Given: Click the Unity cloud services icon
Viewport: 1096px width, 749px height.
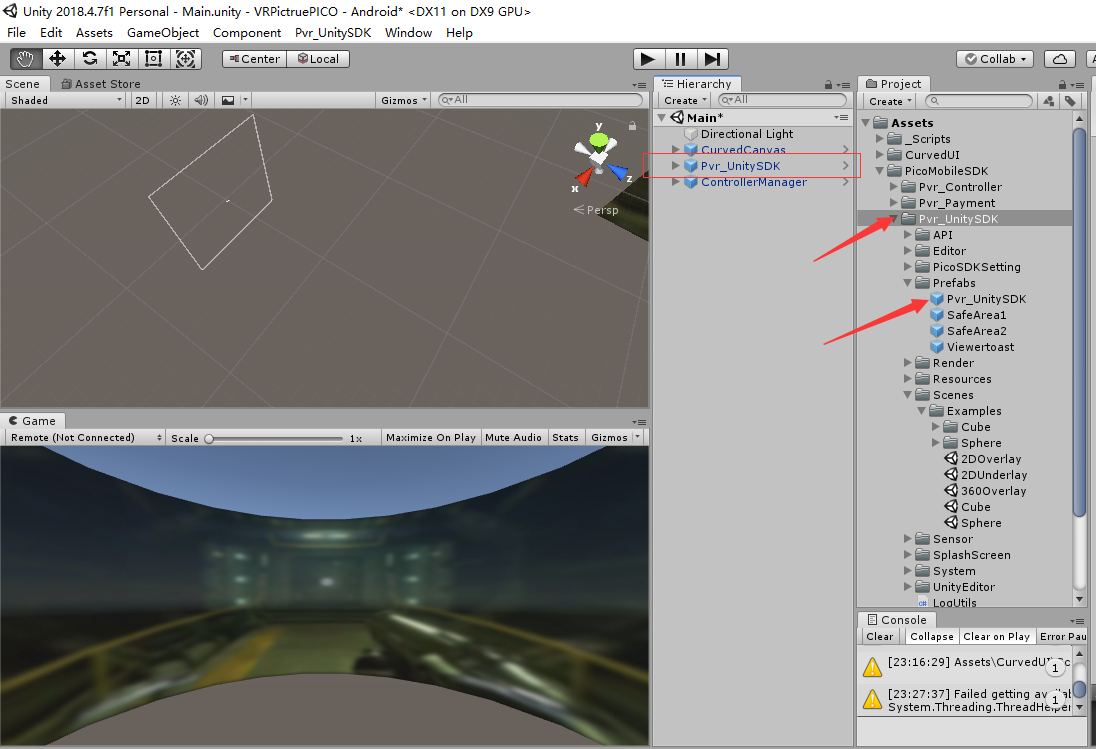Looking at the screenshot, I should 1059,58.
